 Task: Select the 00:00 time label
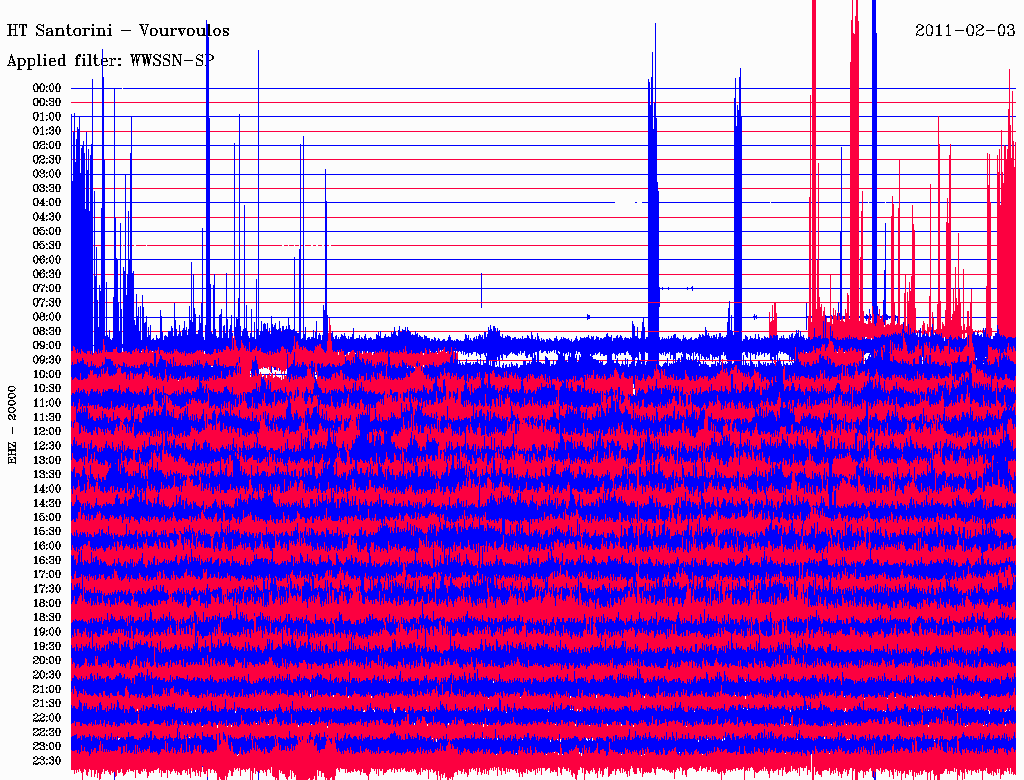click(x=47, y=88)
